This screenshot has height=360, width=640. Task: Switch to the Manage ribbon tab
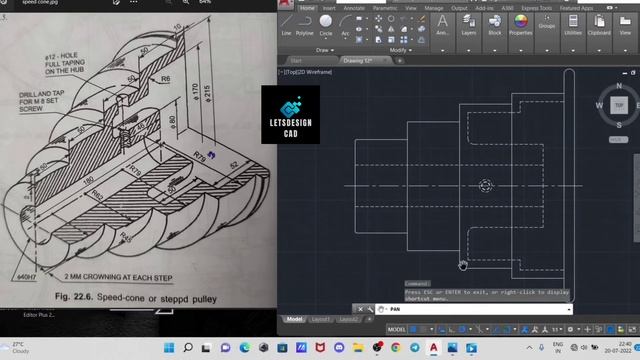coord(433,8)
